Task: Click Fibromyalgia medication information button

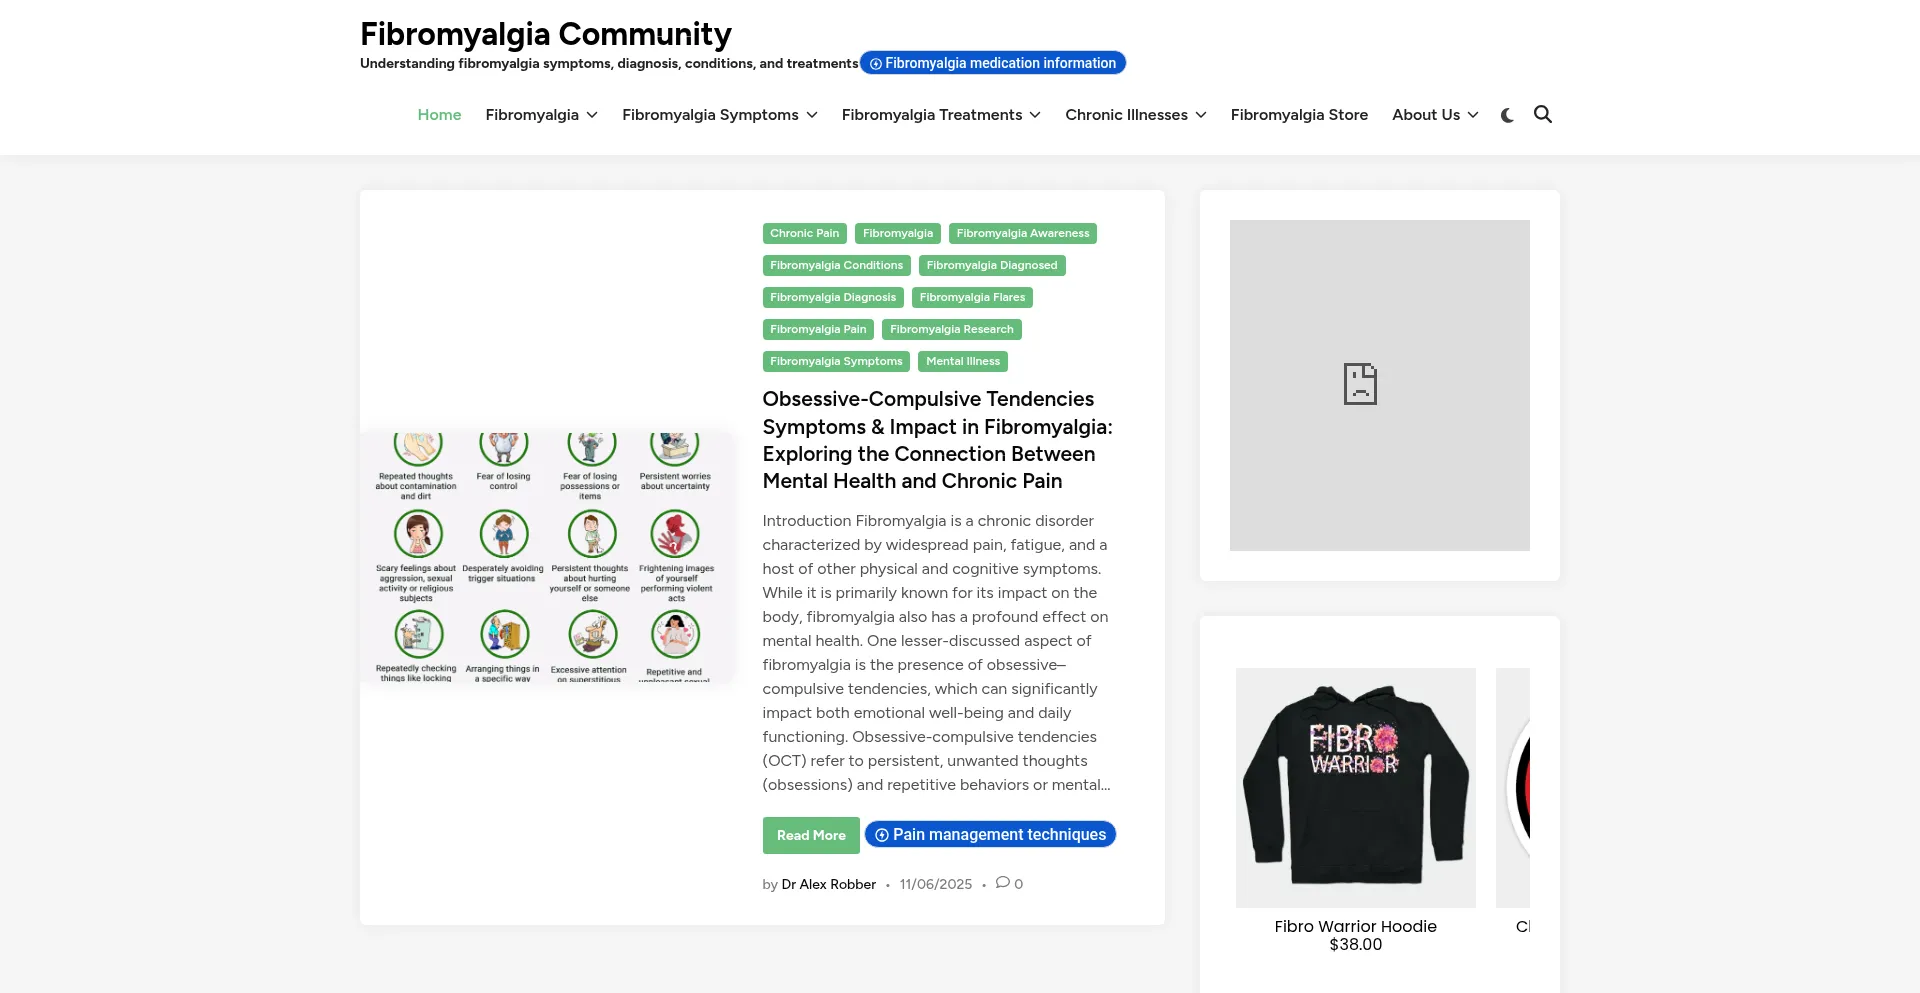Action: (x=992, y=63)
